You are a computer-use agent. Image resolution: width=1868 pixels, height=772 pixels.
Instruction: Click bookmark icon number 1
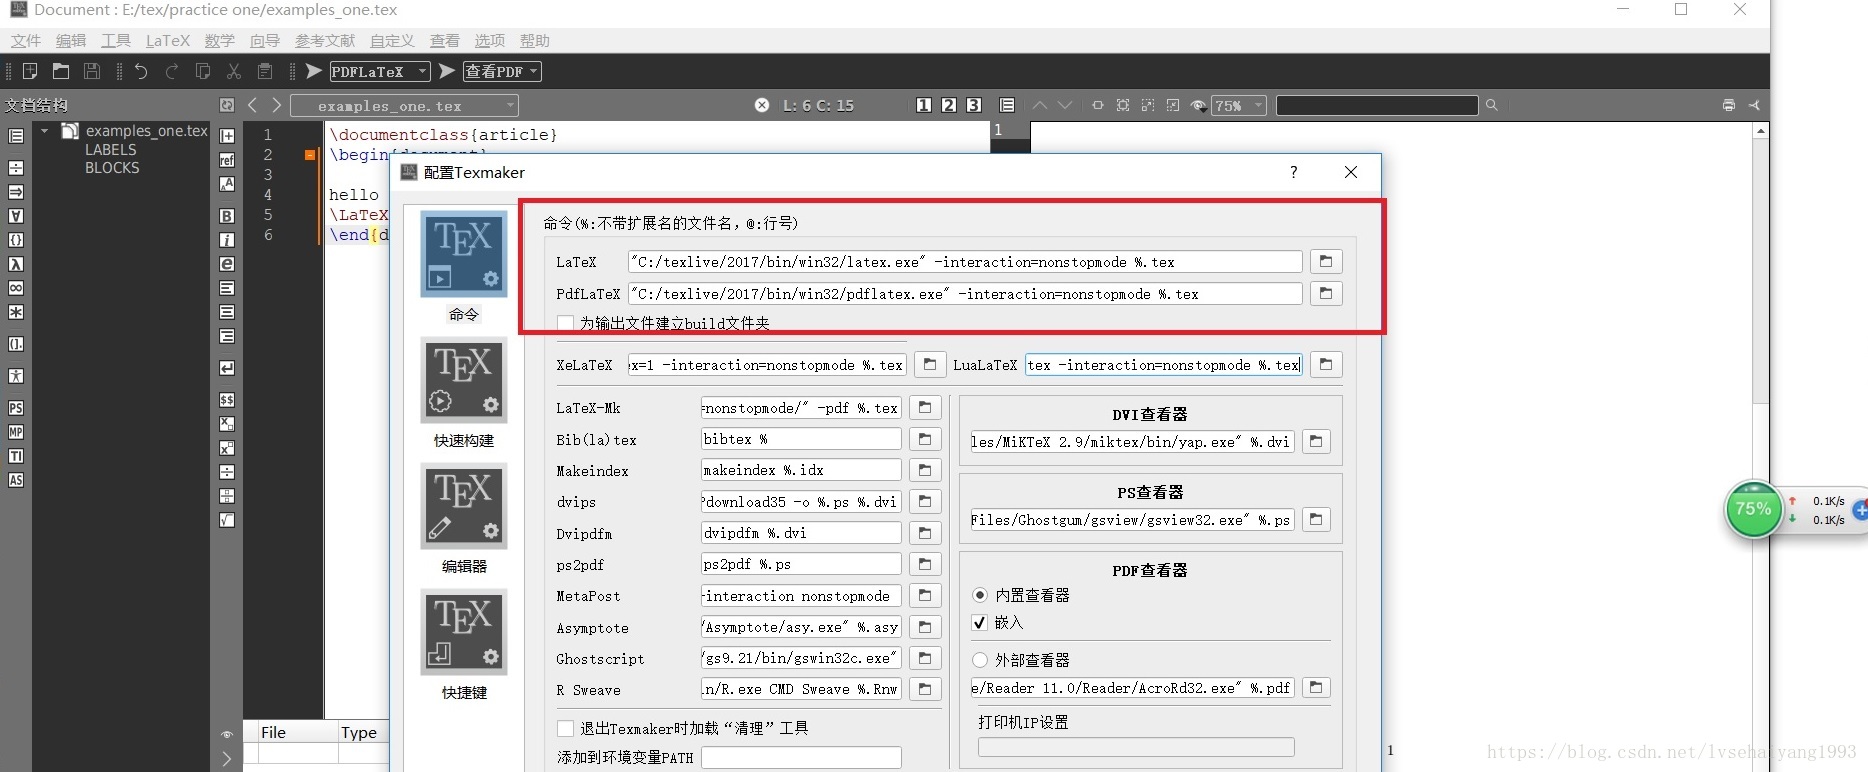click(924, 105)
